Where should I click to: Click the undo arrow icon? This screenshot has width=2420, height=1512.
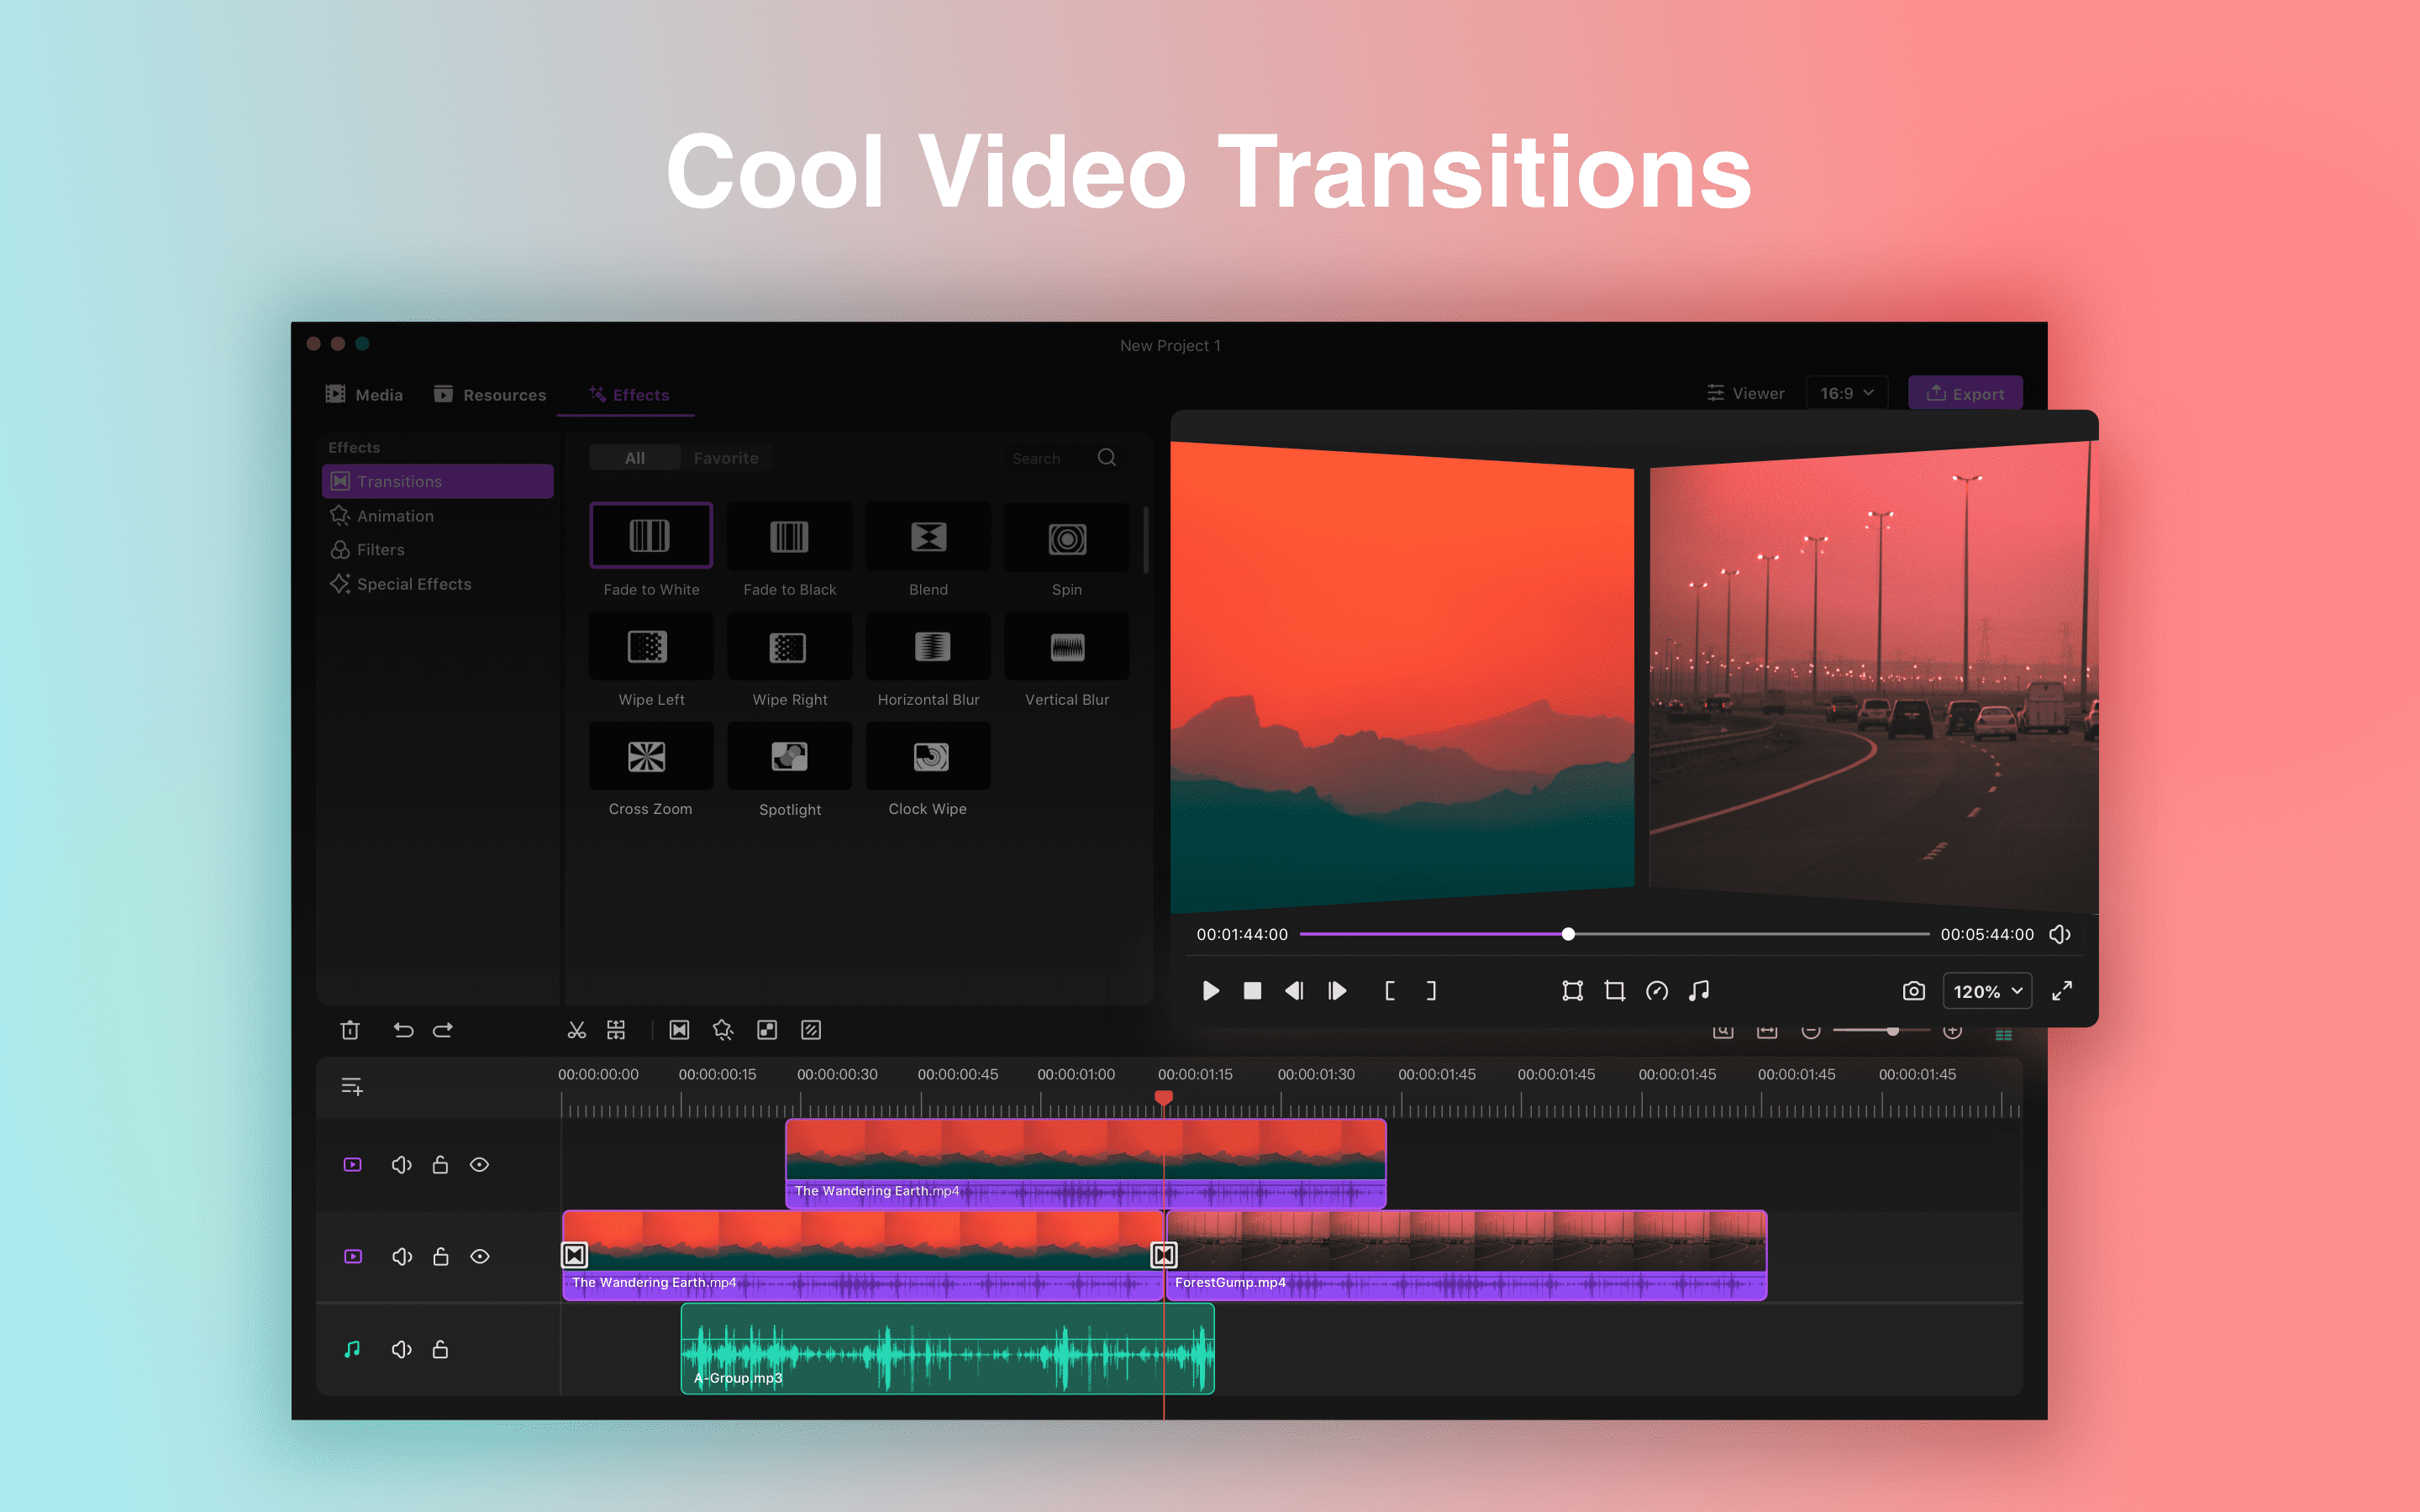pos(403,1030)
